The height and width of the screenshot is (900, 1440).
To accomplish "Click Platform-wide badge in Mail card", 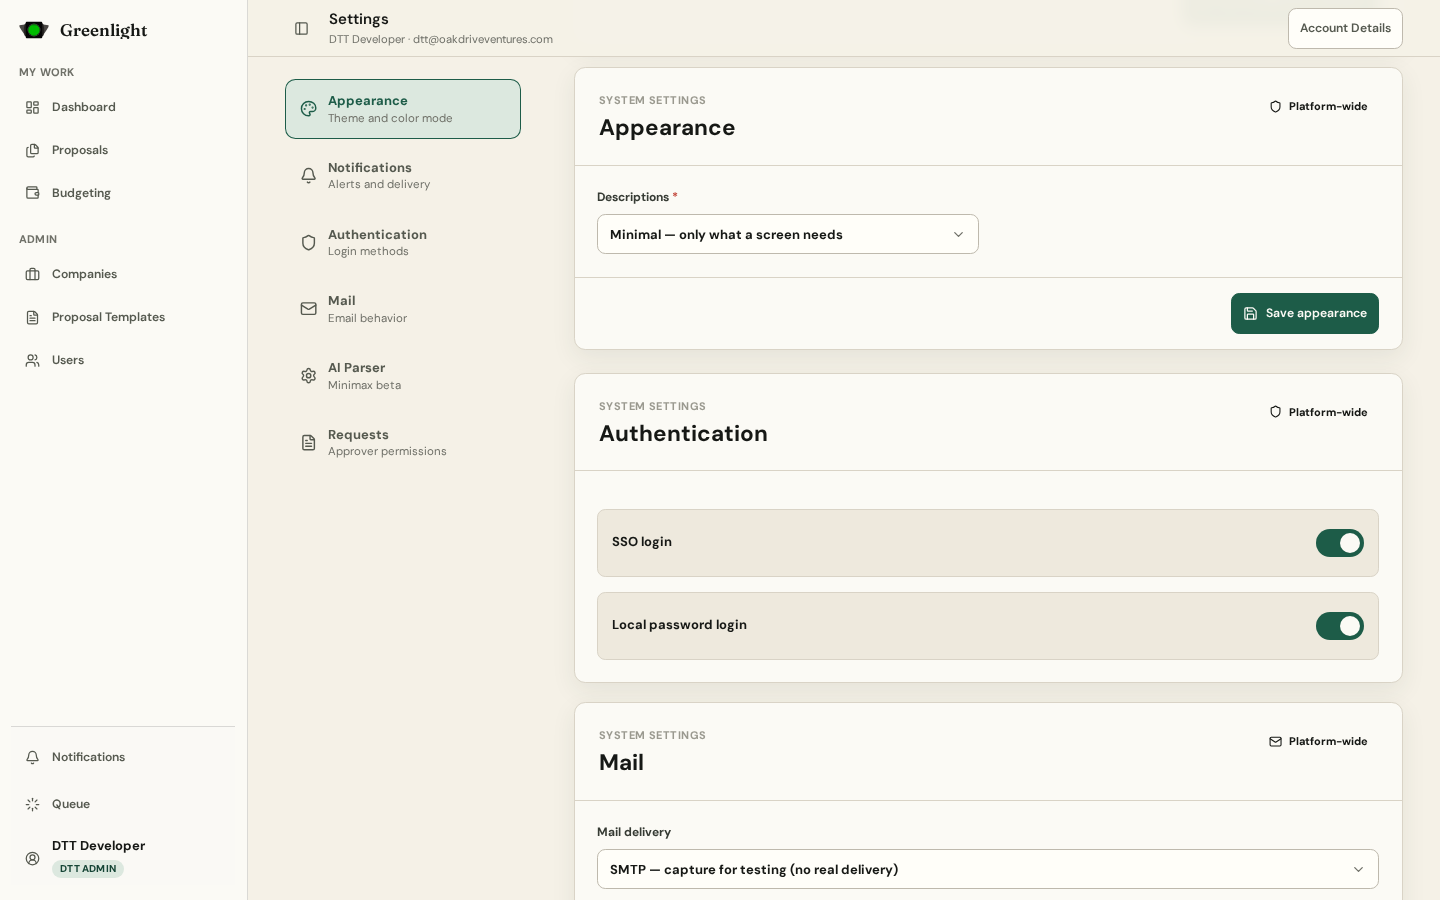I will pyautogui.click(x=1318, y=741).
